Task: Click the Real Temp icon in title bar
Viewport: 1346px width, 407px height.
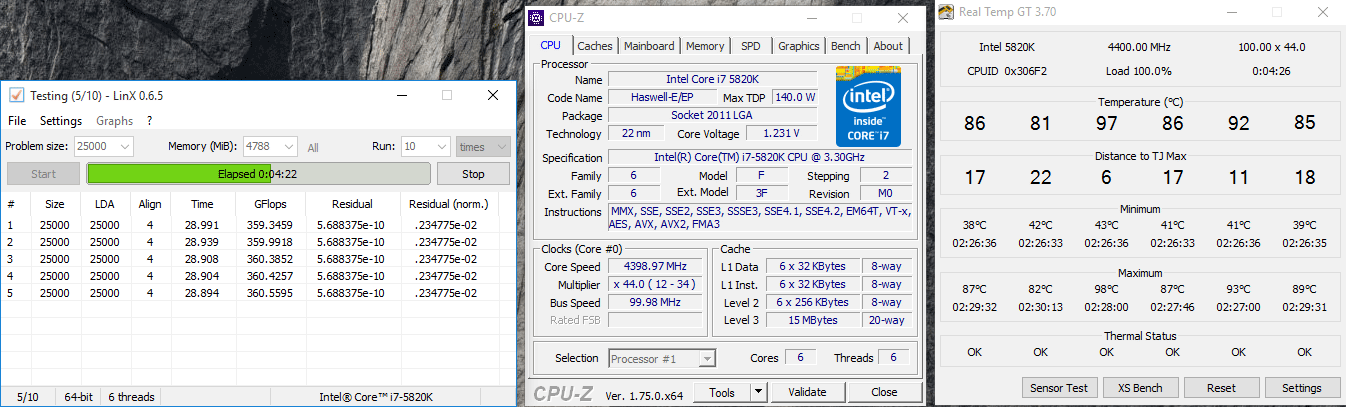Action: (x=946, y=12)
